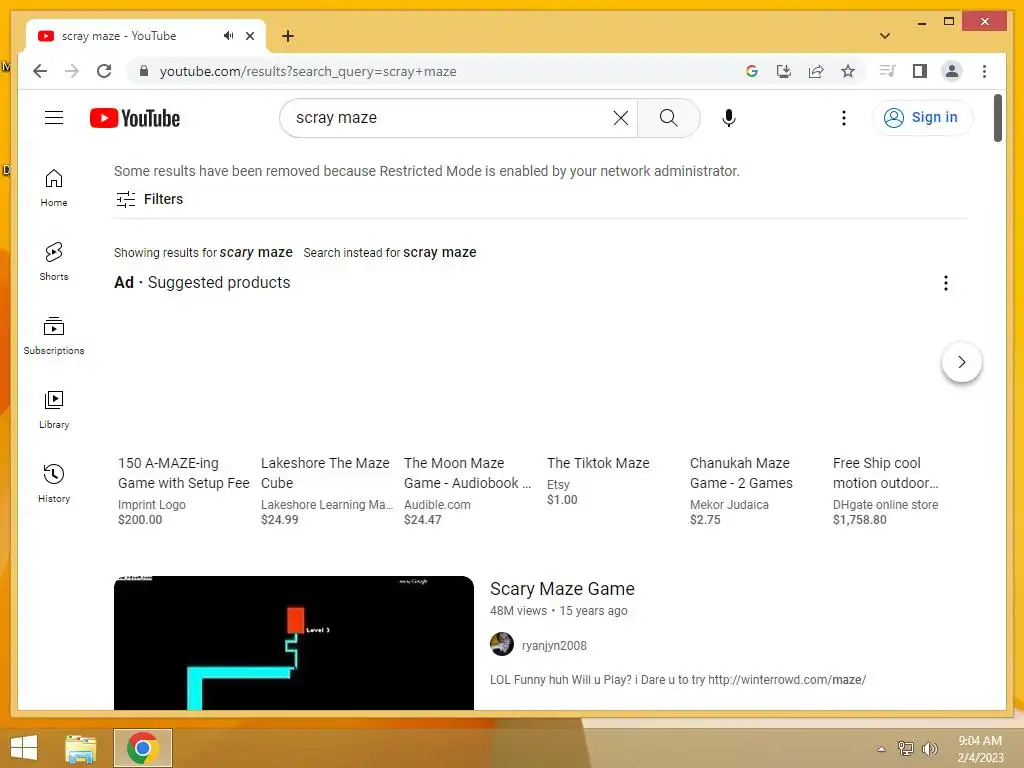Screen dimensions: 1024x768
Task: Click ryanjyn2008 channel avatar
Action: click(502, 644)
